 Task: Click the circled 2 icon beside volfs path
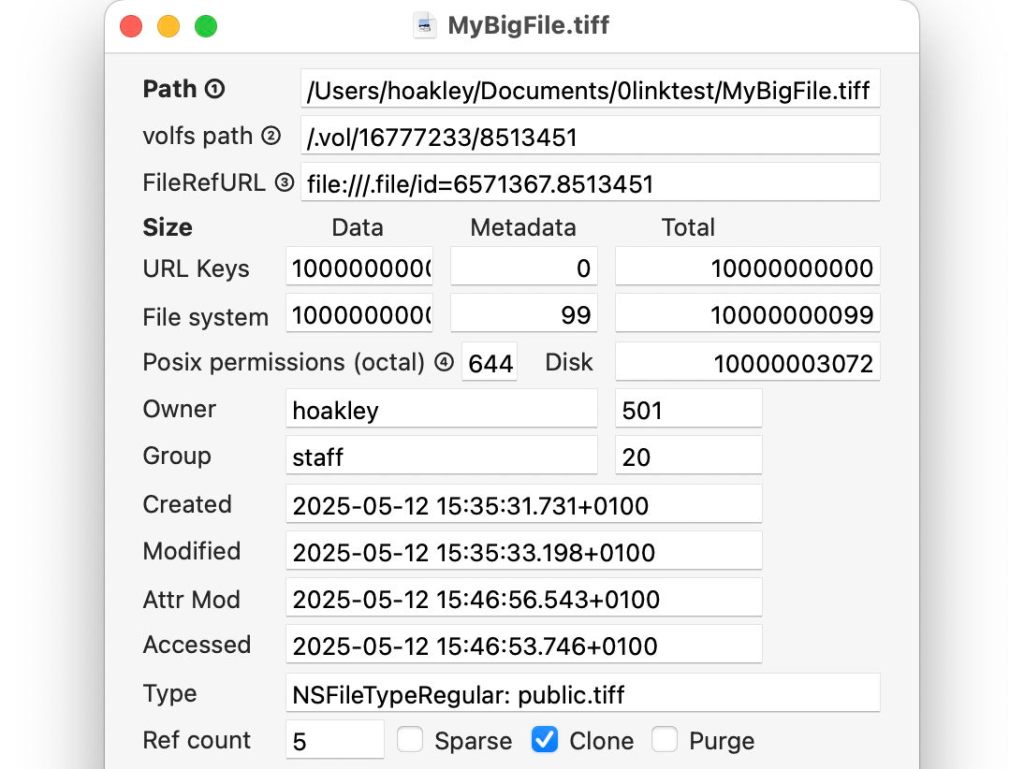point(270,136)
